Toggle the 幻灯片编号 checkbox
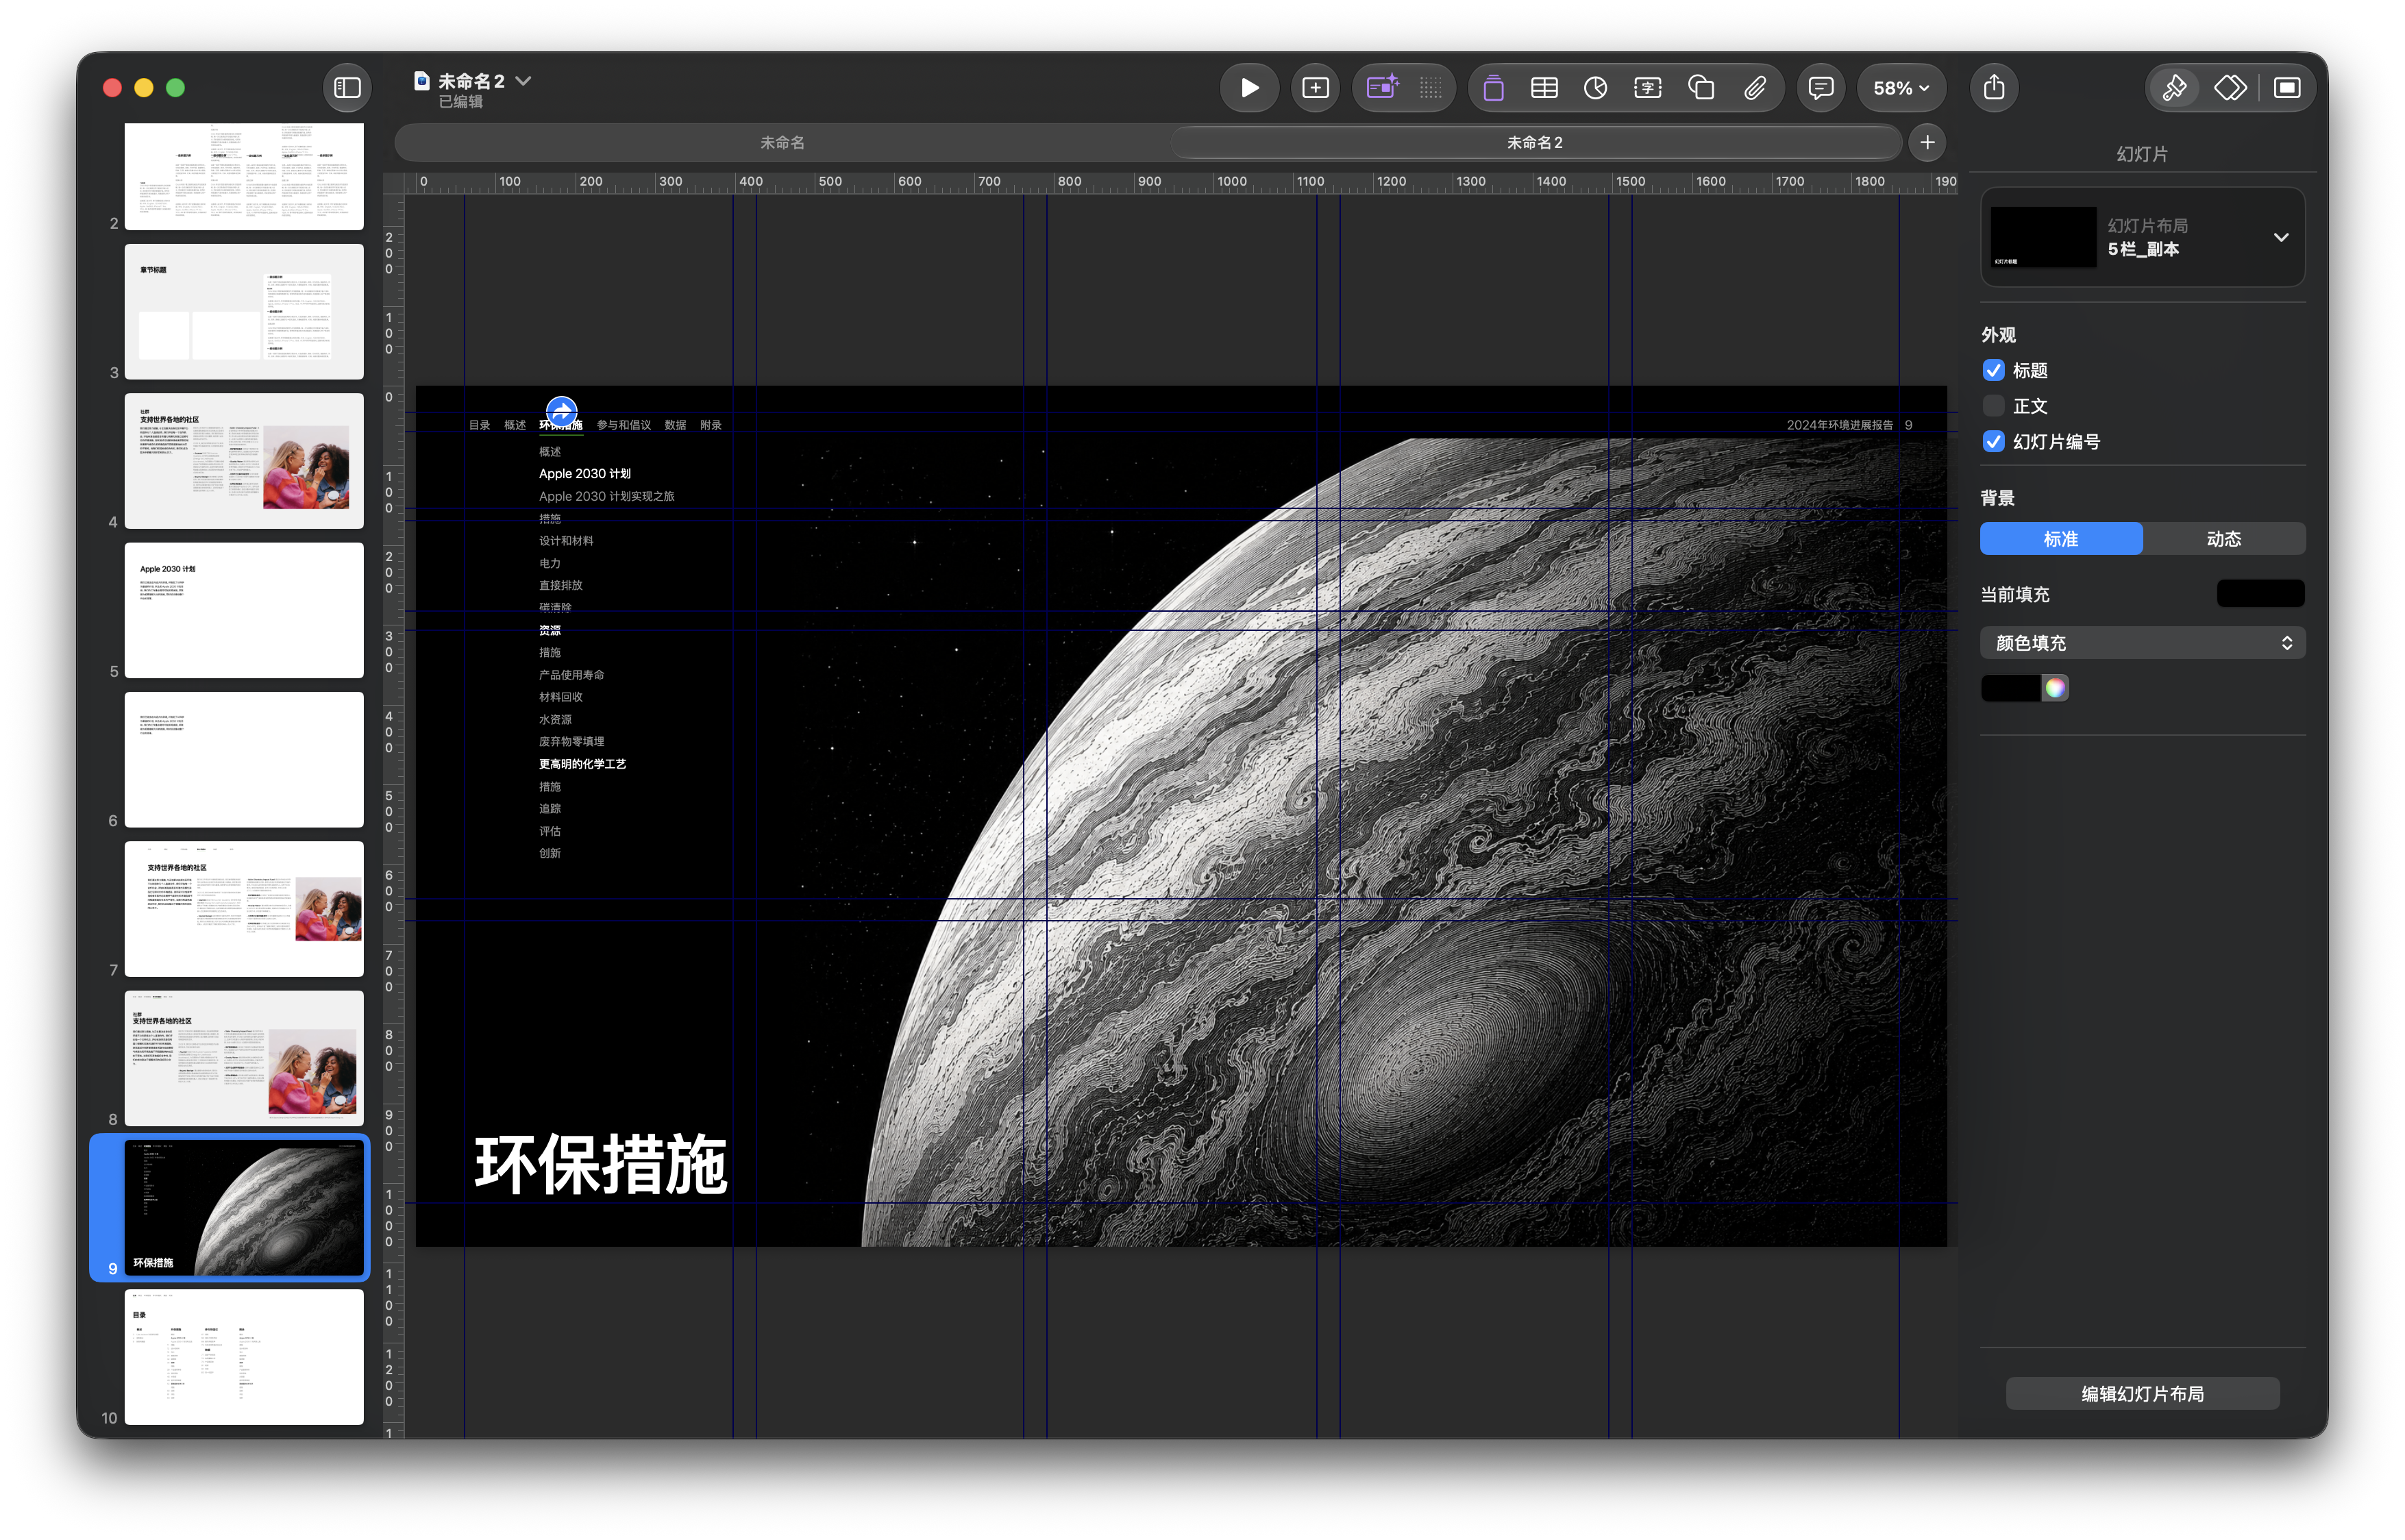The height and width of the screenshot is (1540, 2405). [x=1994, y=442]
